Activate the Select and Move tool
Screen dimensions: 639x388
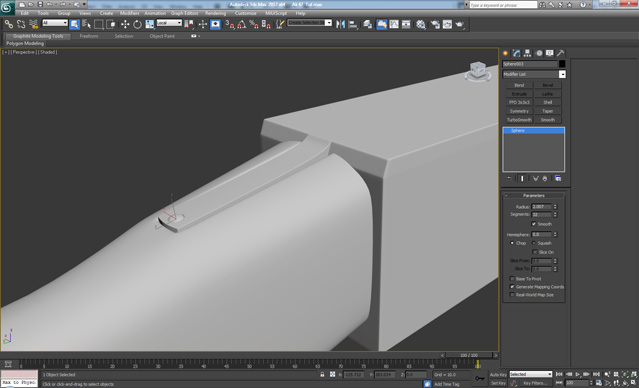point(125,24)
